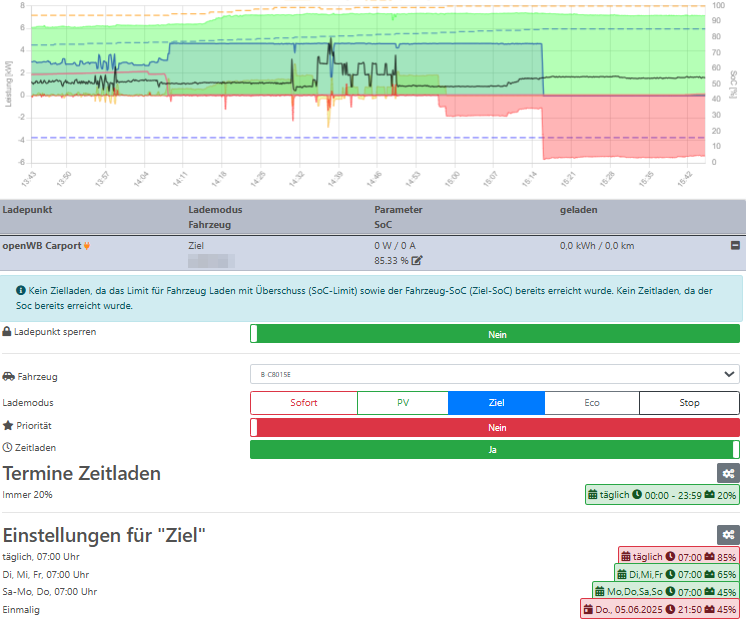Open the Fahrzeug vehicle dropdown
746x623 pixels.
click(495, 375)
